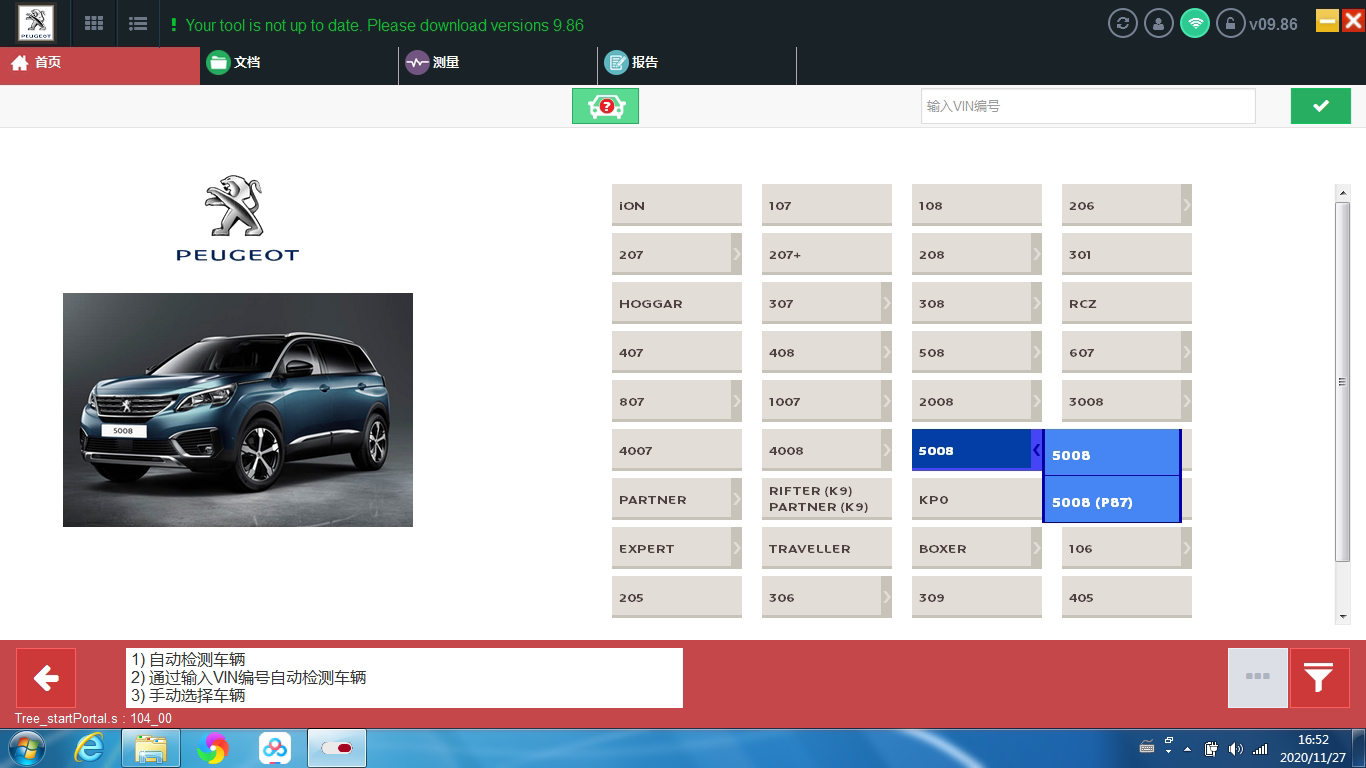Click the model list scrollbar down arrow
Screen dimensions: 1366x768
coord(1343,617)
